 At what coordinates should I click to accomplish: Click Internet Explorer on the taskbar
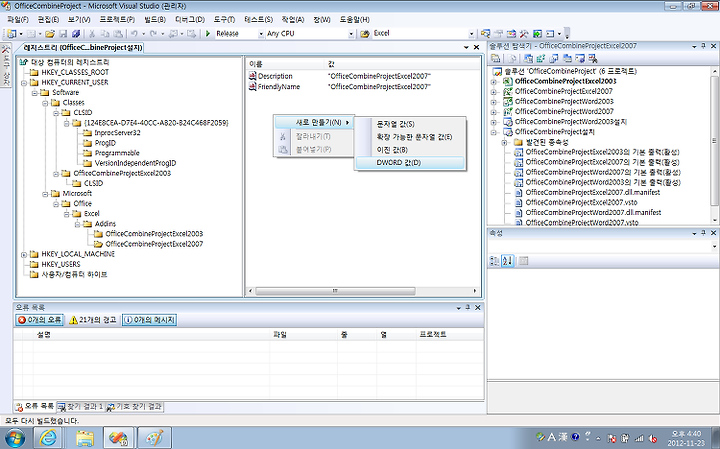(48, 438)
